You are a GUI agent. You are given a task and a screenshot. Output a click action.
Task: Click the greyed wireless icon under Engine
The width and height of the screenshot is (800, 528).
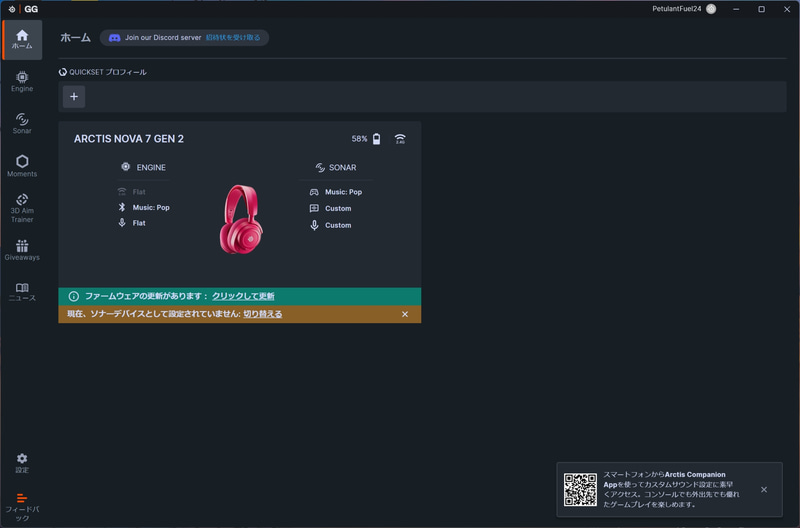(122, 192)
